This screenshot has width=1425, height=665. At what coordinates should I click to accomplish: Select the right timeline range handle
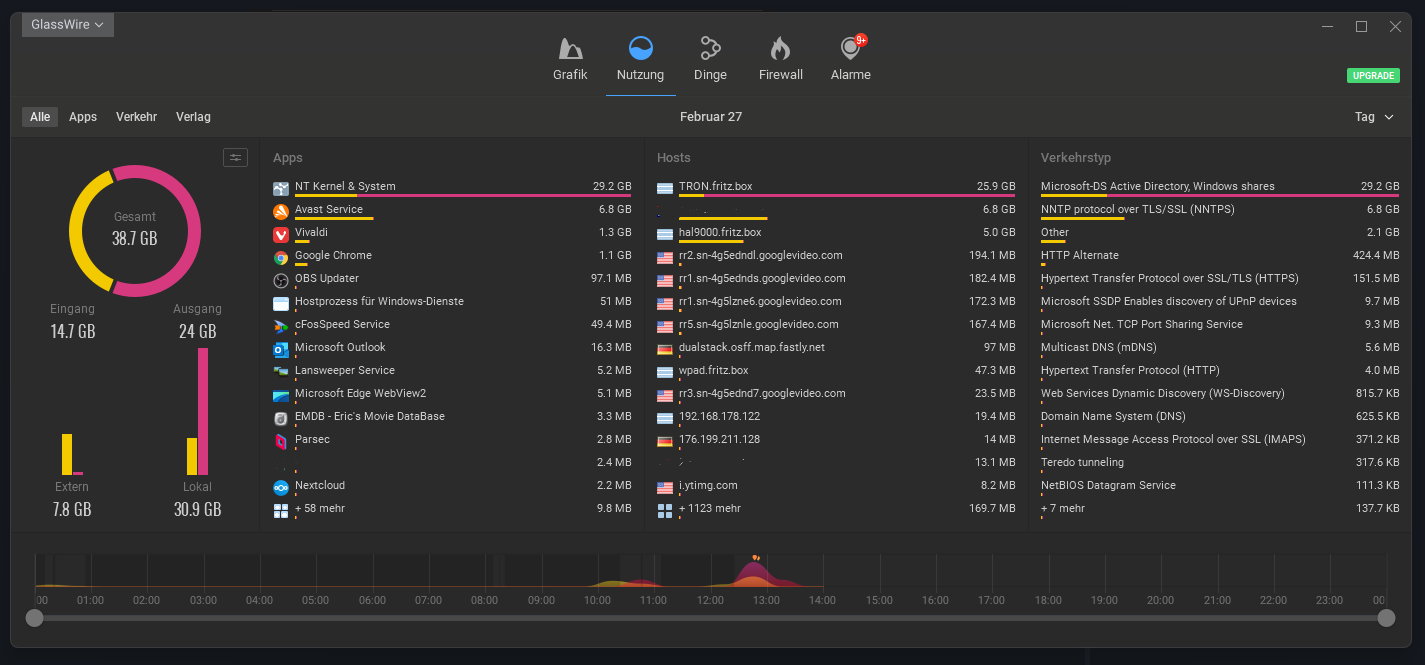tap(1386, 618)
